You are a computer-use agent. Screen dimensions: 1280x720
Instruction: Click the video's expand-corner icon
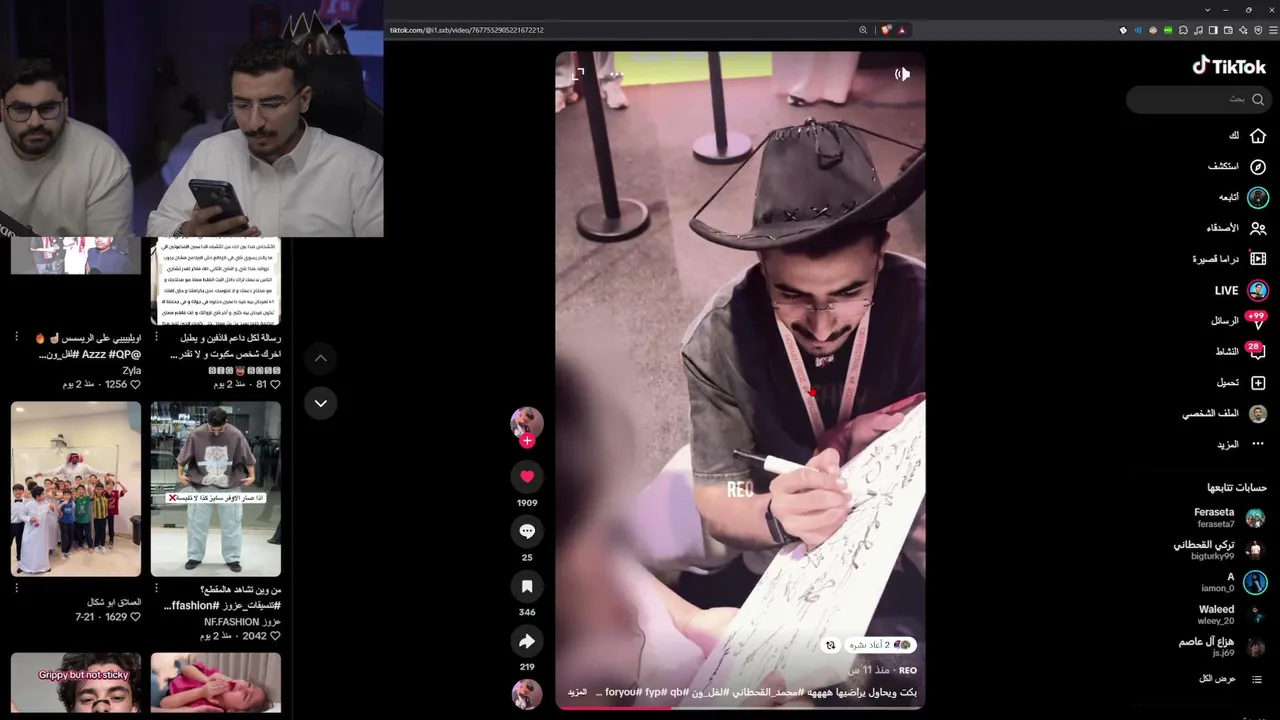[x=578, y=74]
